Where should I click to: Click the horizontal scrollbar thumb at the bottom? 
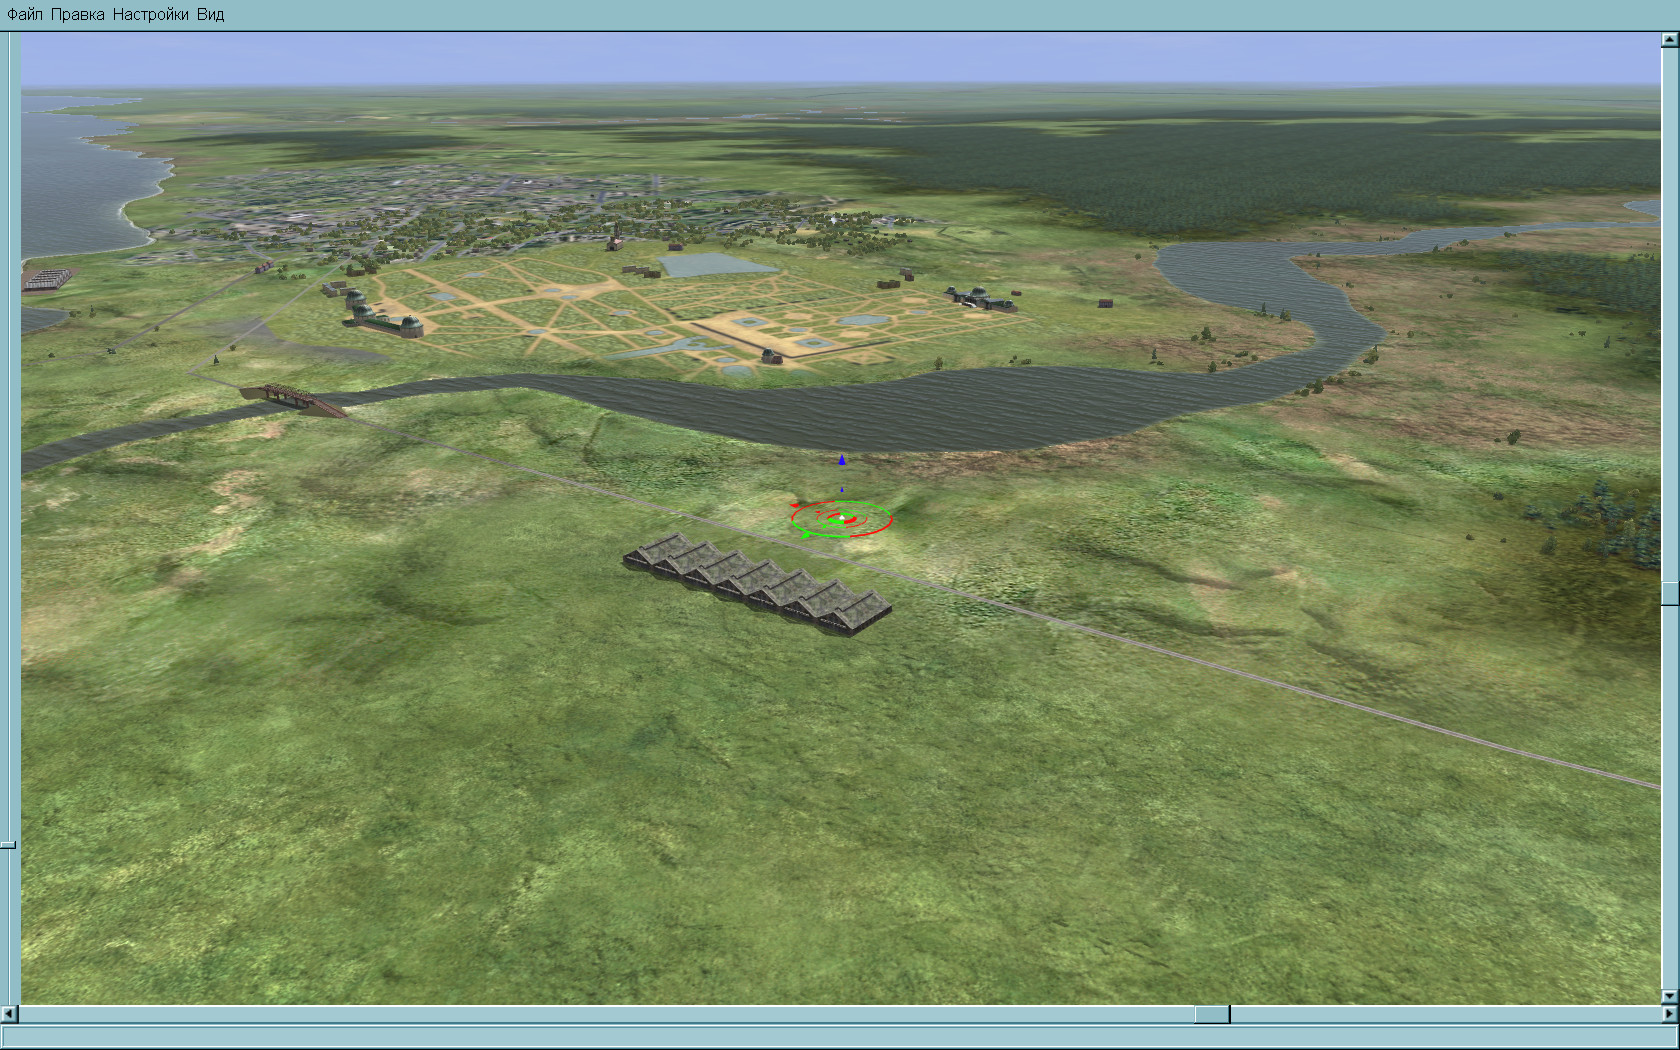click(1212, 1014)
